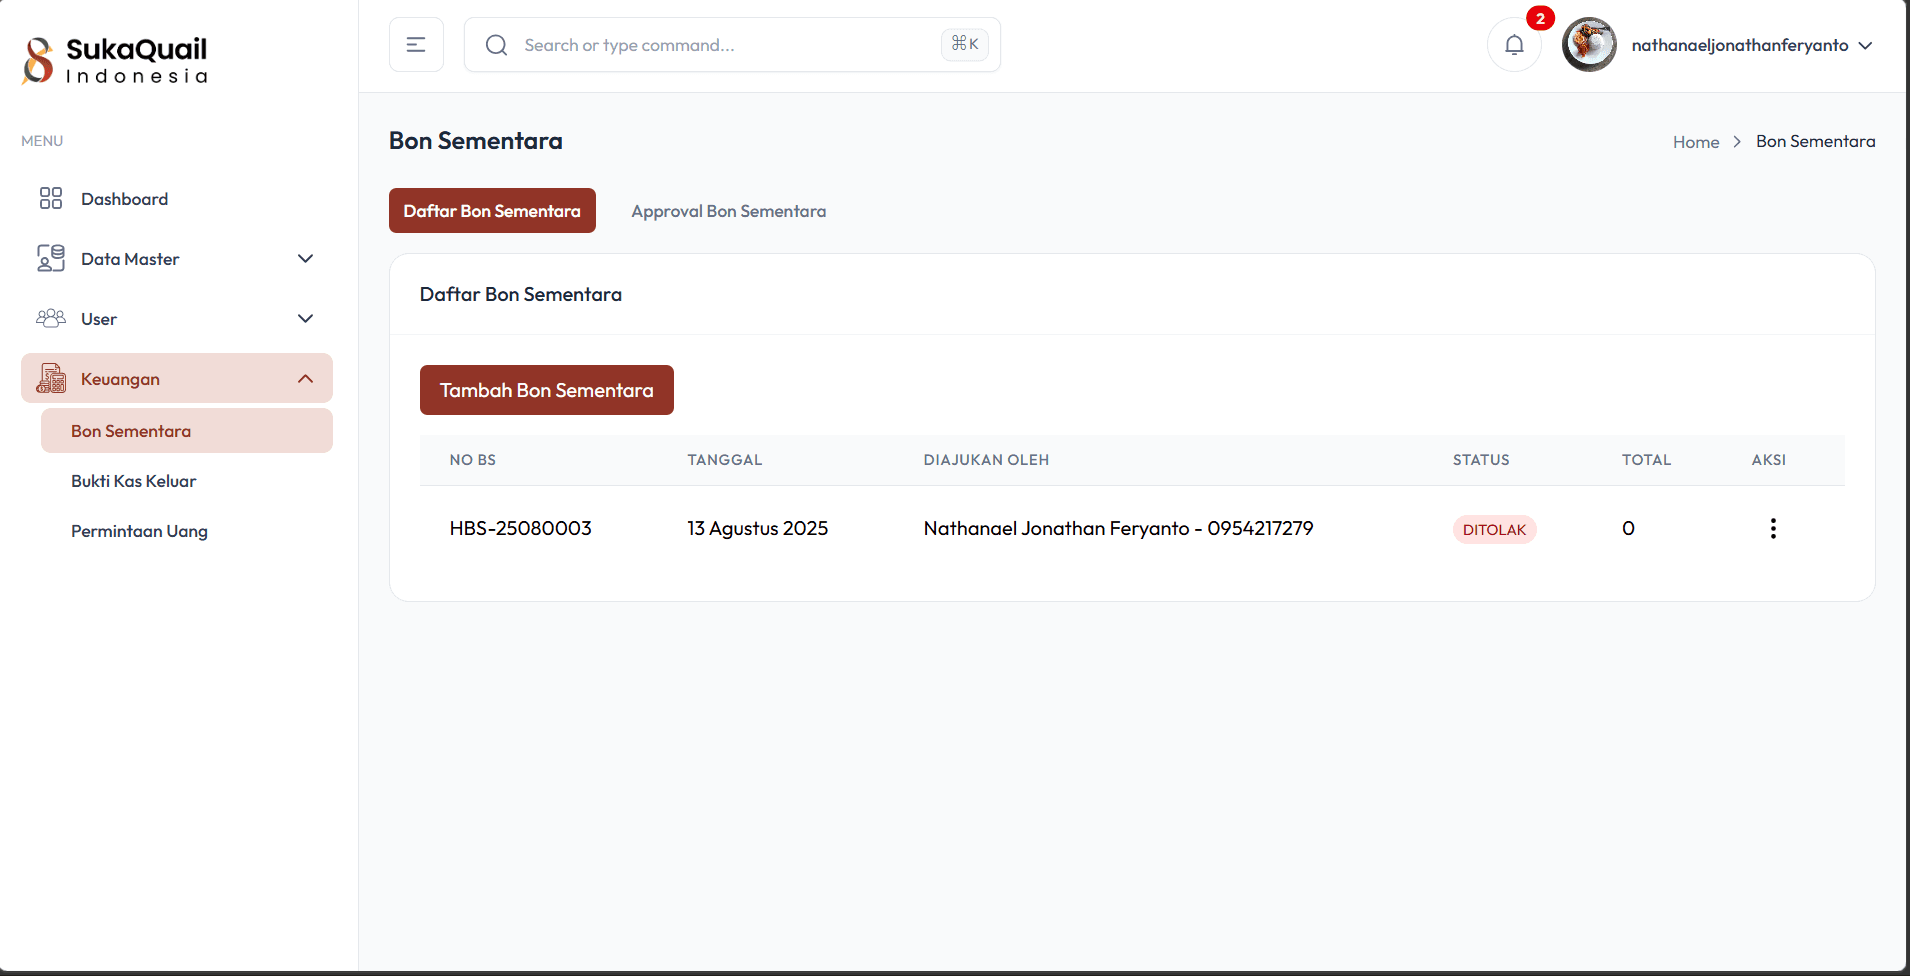The height and width of the screenshot is (976, 1910).
Task: Click the Keuangan calculator icon
Action: pos(51,378)
